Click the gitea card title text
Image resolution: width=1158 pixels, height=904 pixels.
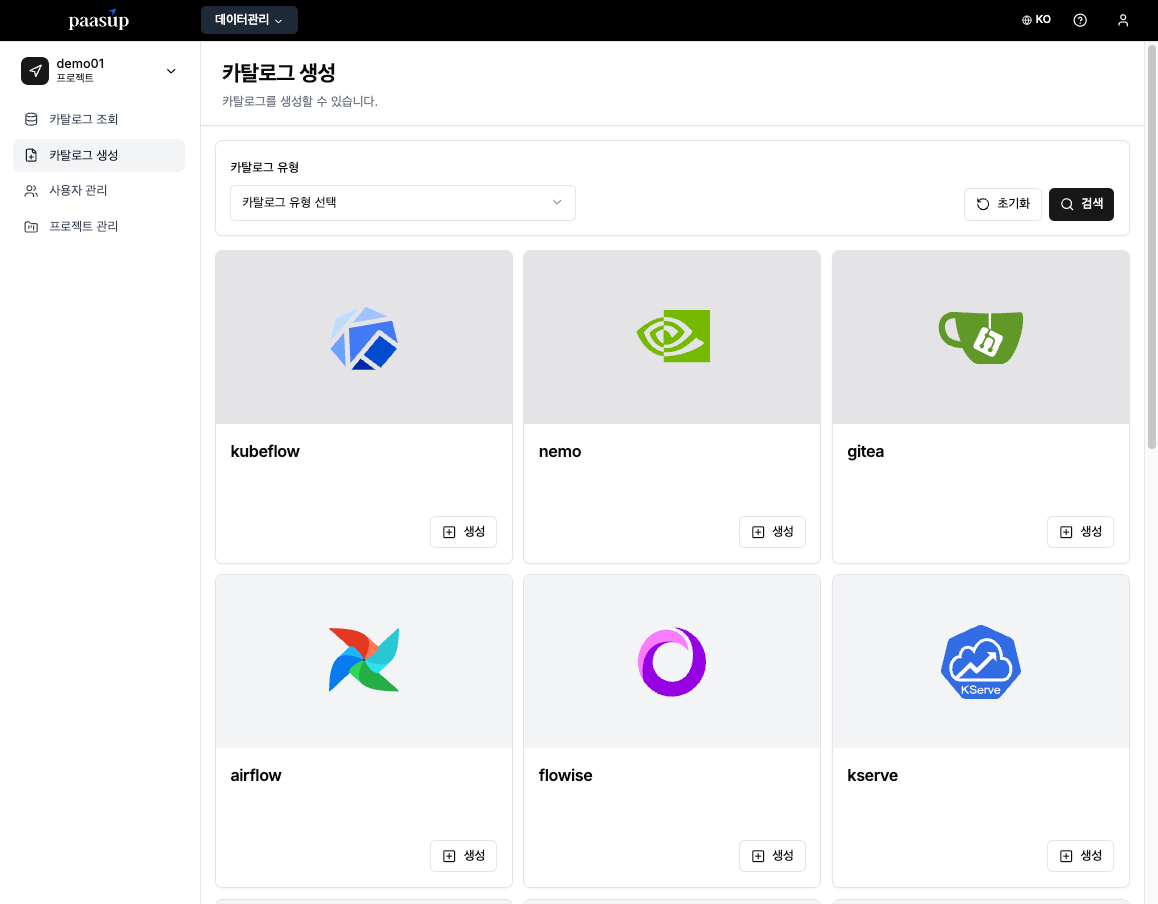[866, 452]
